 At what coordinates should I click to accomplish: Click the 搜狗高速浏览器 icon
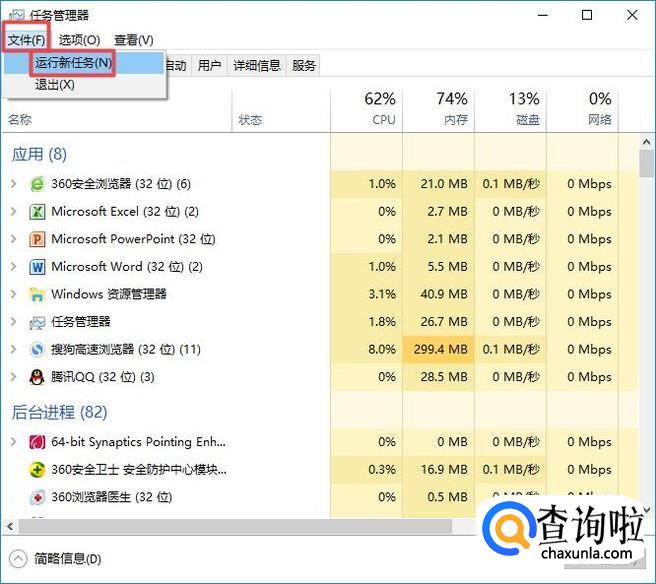(x=37, y=349)
